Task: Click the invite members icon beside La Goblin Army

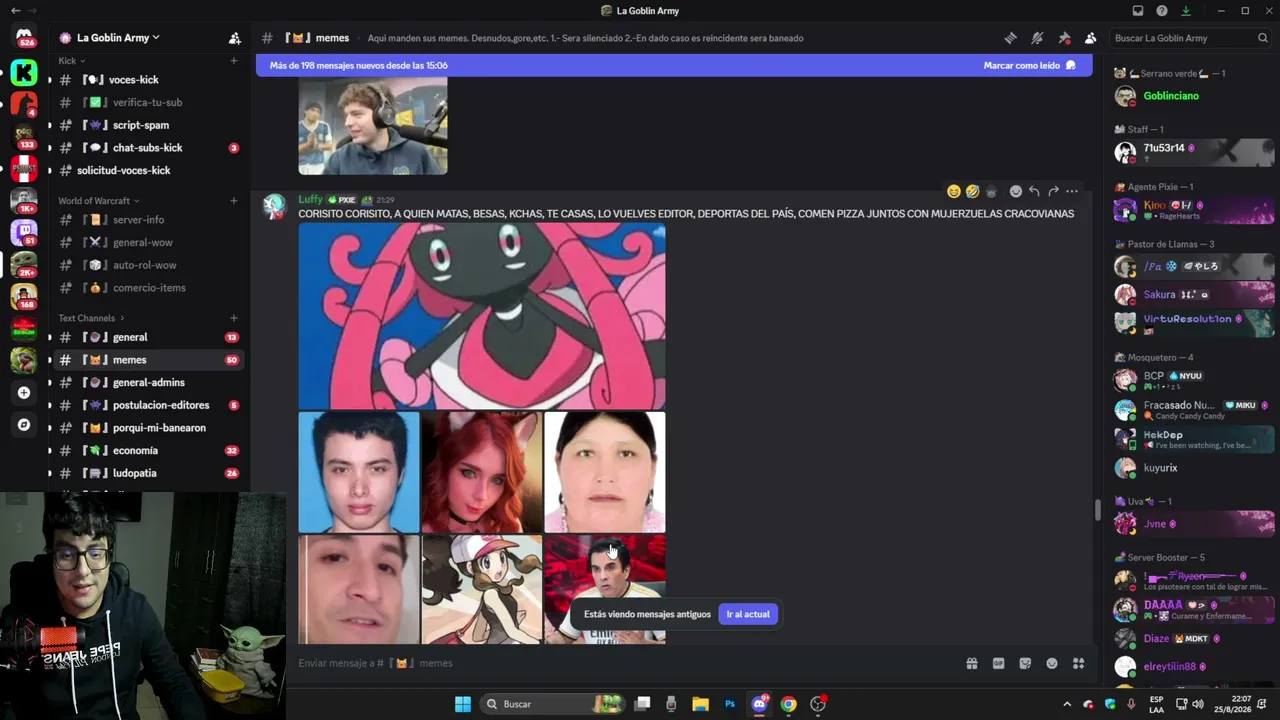Action: click(234, 38)
